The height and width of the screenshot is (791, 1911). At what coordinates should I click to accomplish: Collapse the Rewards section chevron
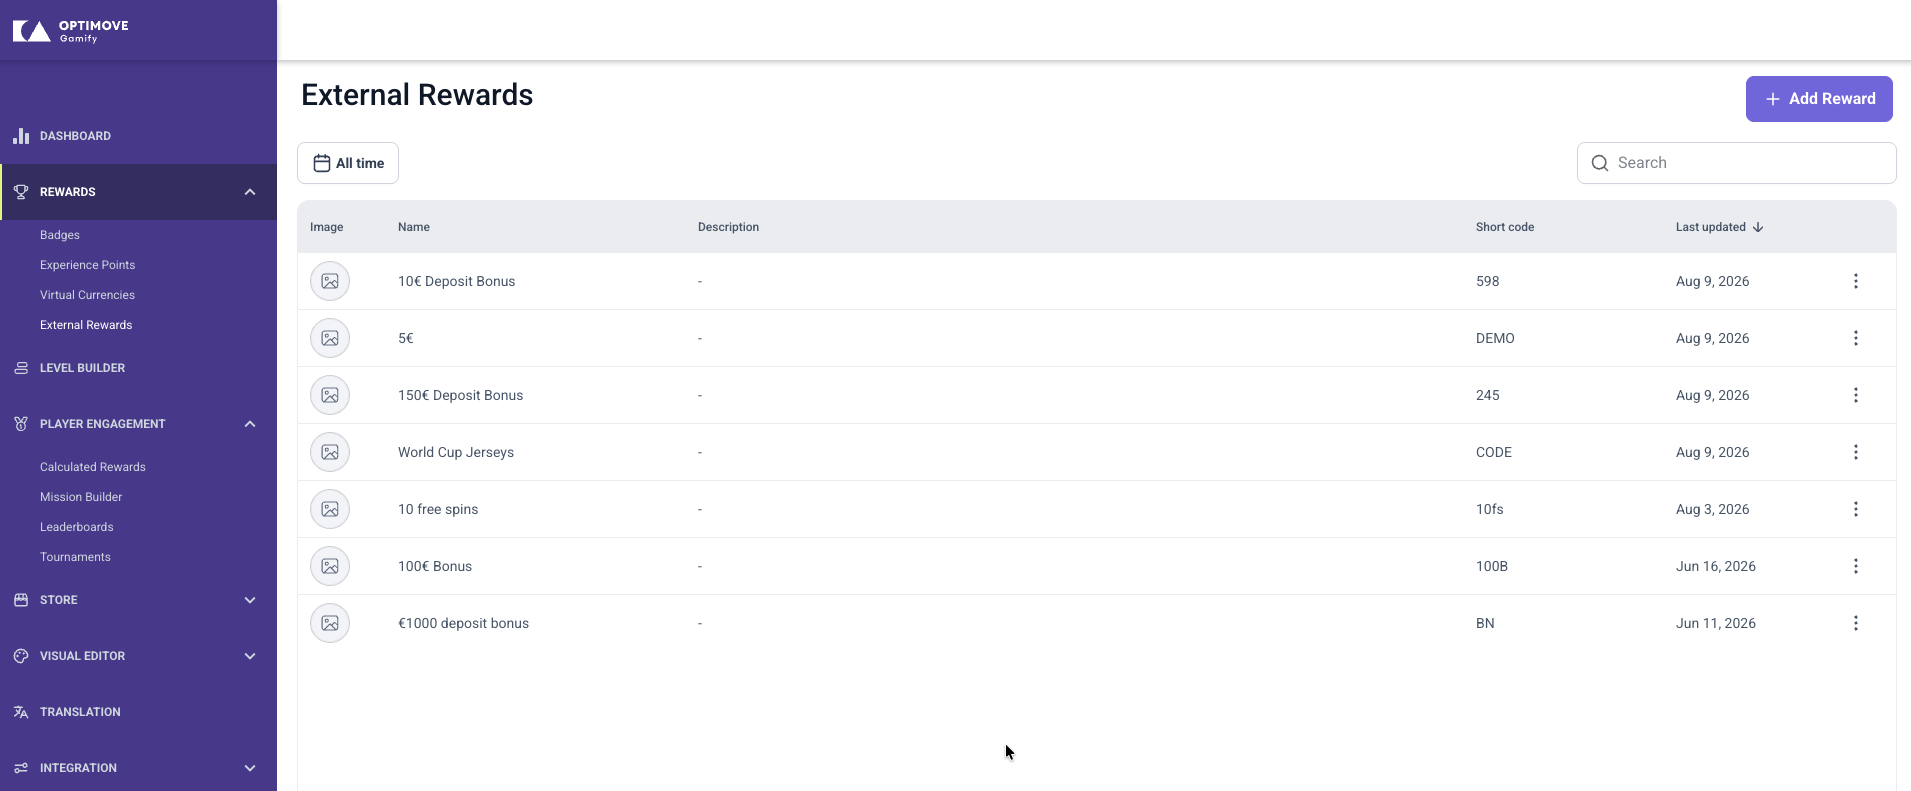point(250,192)
